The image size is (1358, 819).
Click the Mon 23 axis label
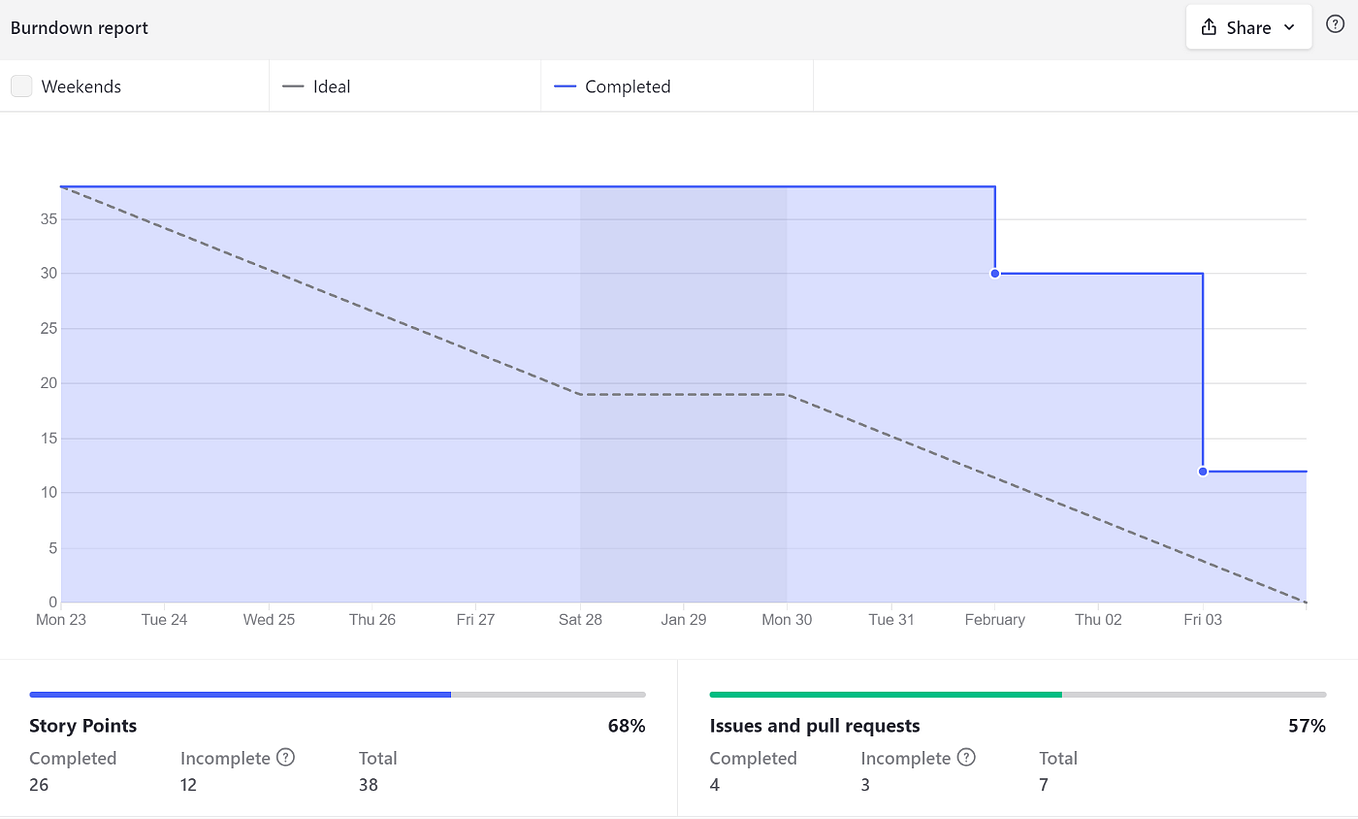click(60, 619)
